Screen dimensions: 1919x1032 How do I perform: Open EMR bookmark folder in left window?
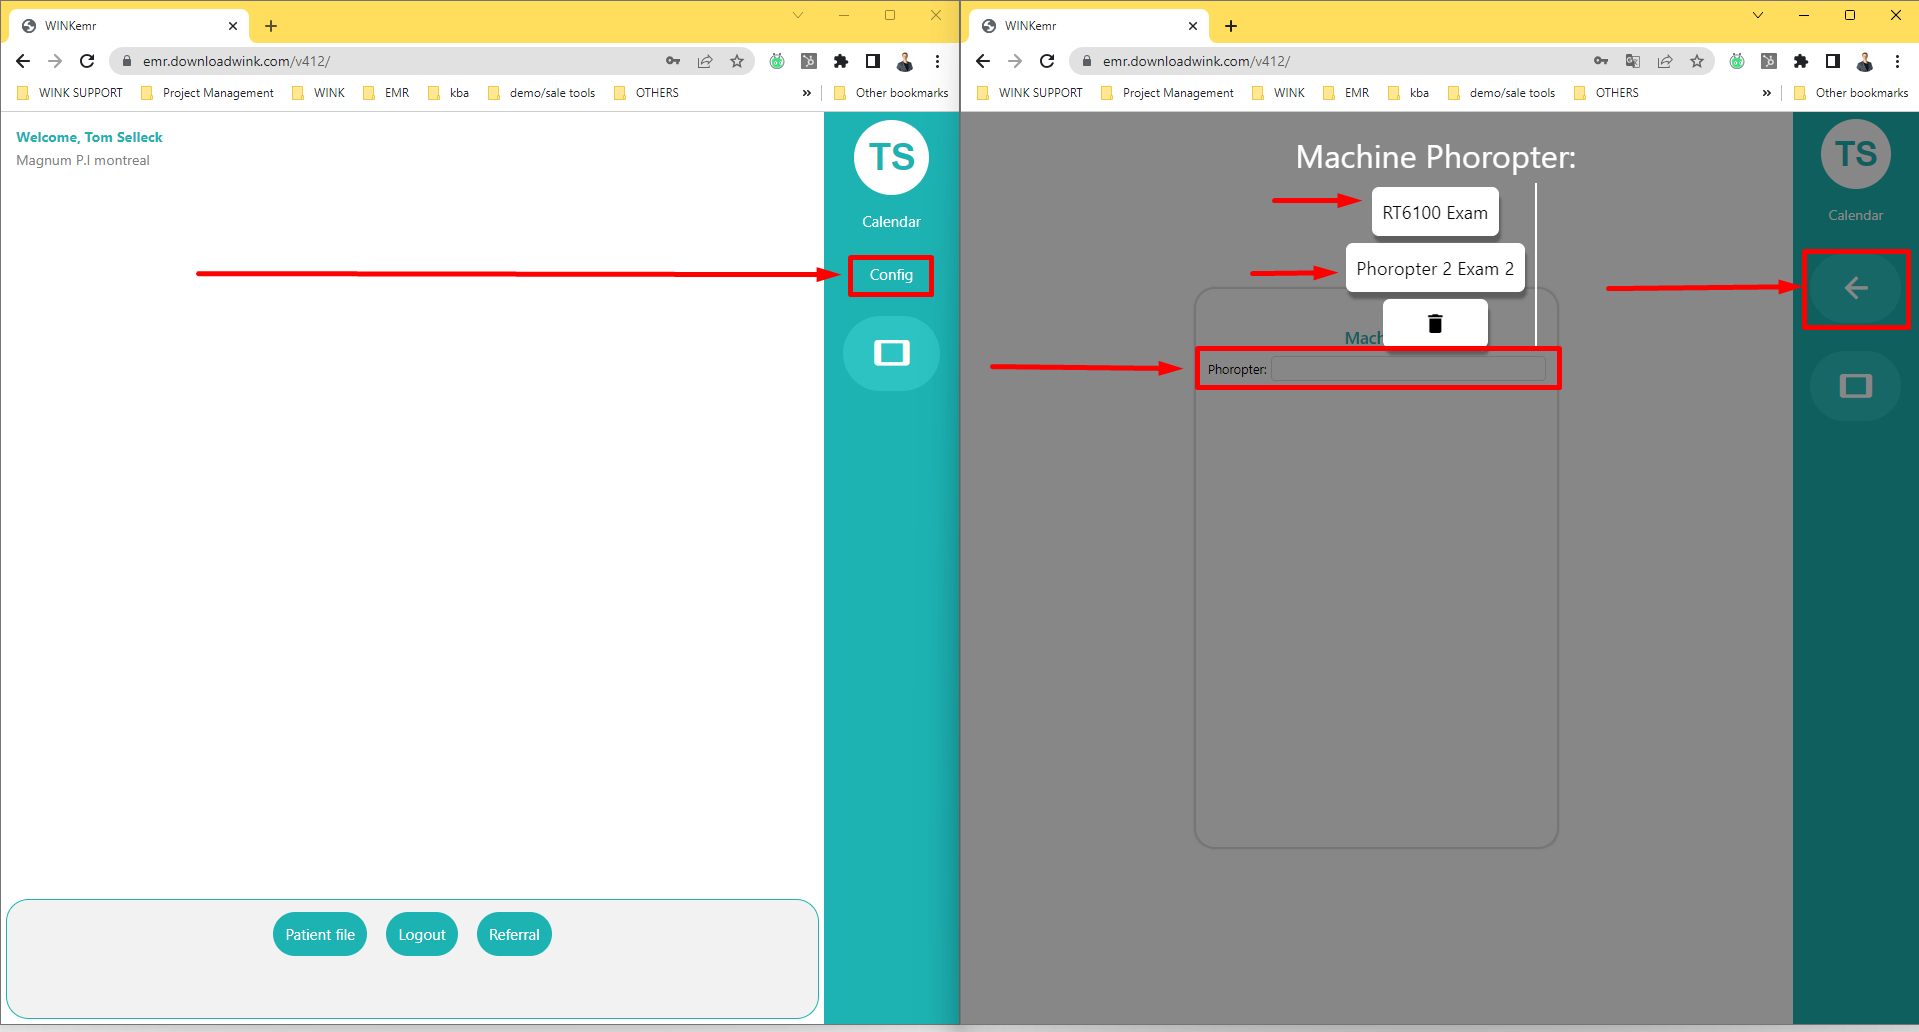386,93
